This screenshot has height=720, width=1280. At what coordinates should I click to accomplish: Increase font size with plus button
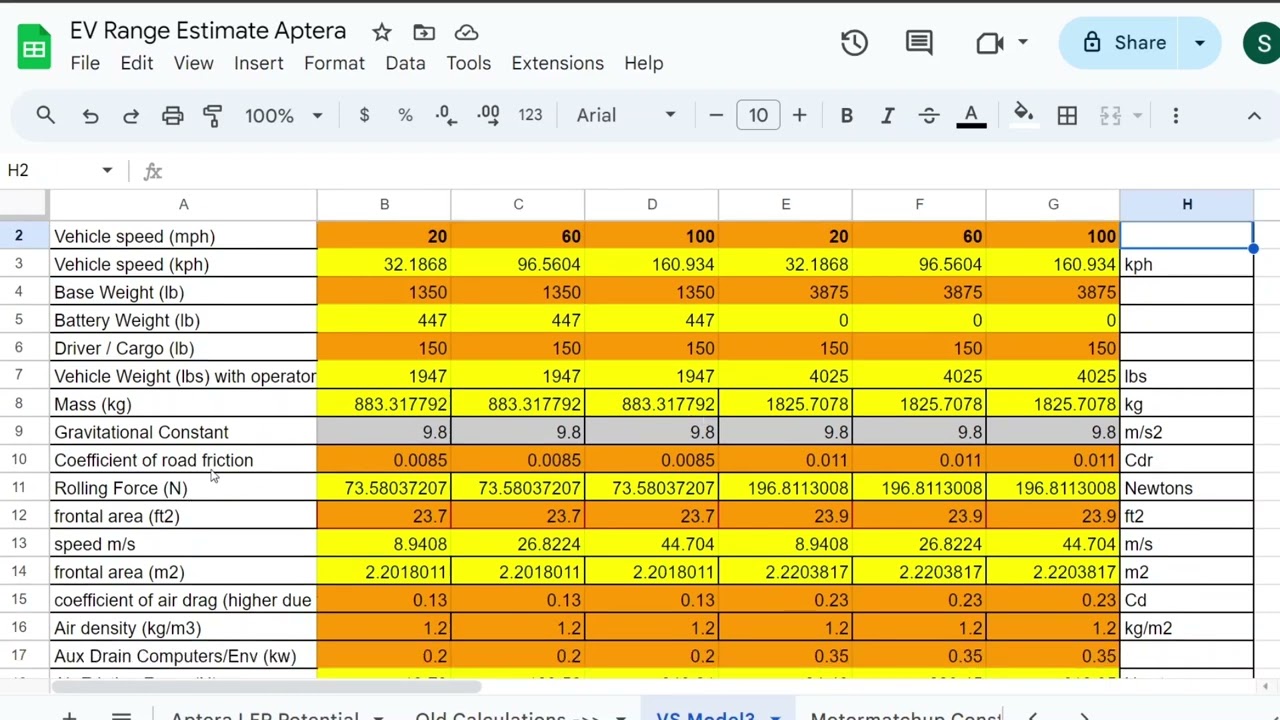click(x=799, y=115)
